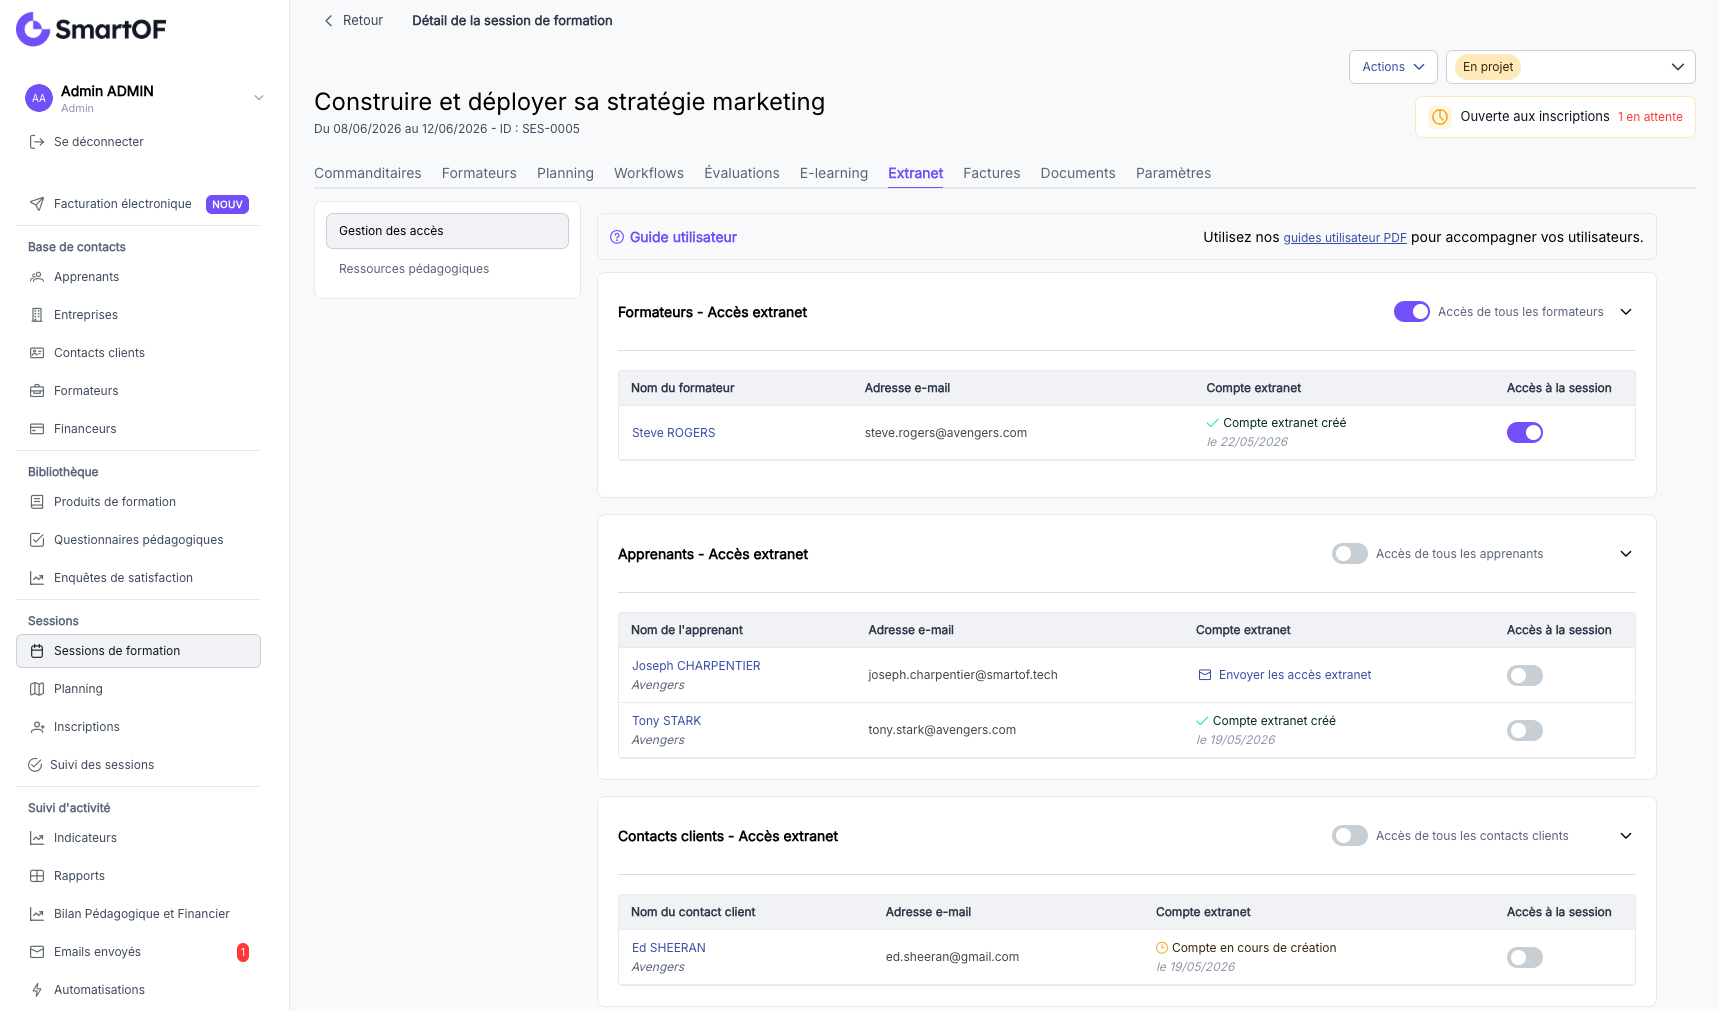Click the NOUV badge beside Facturation électronique
This screenshot has height=1011, width=1719.
click(227, 204)
